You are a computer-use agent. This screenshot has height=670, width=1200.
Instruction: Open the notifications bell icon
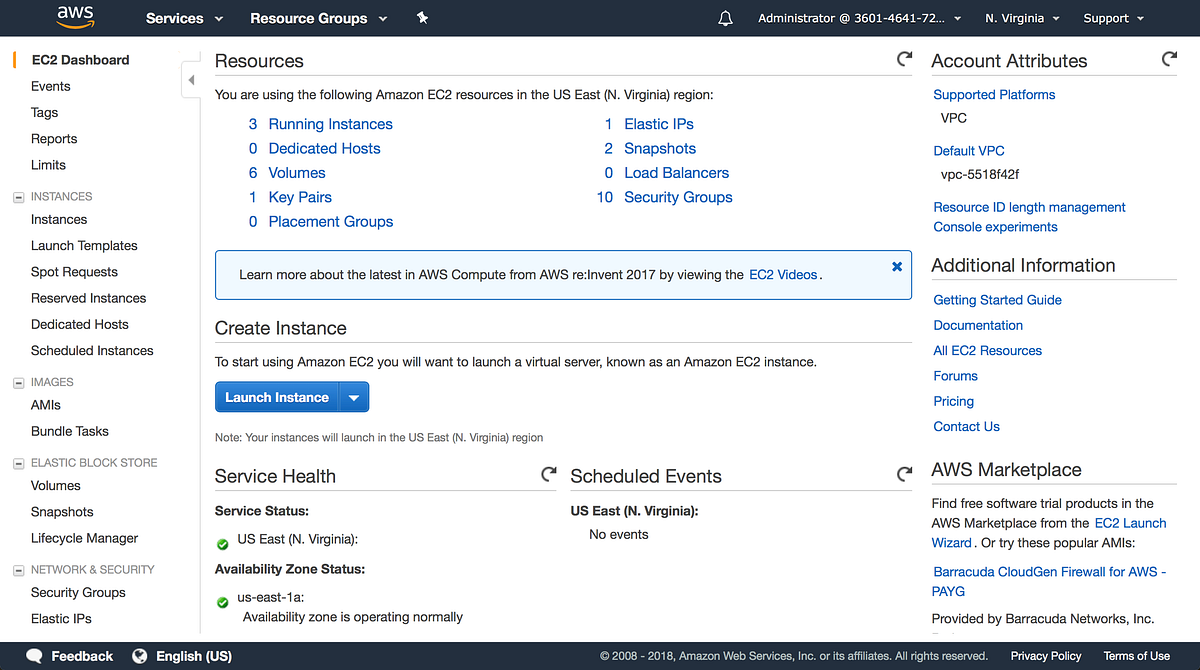725,18
